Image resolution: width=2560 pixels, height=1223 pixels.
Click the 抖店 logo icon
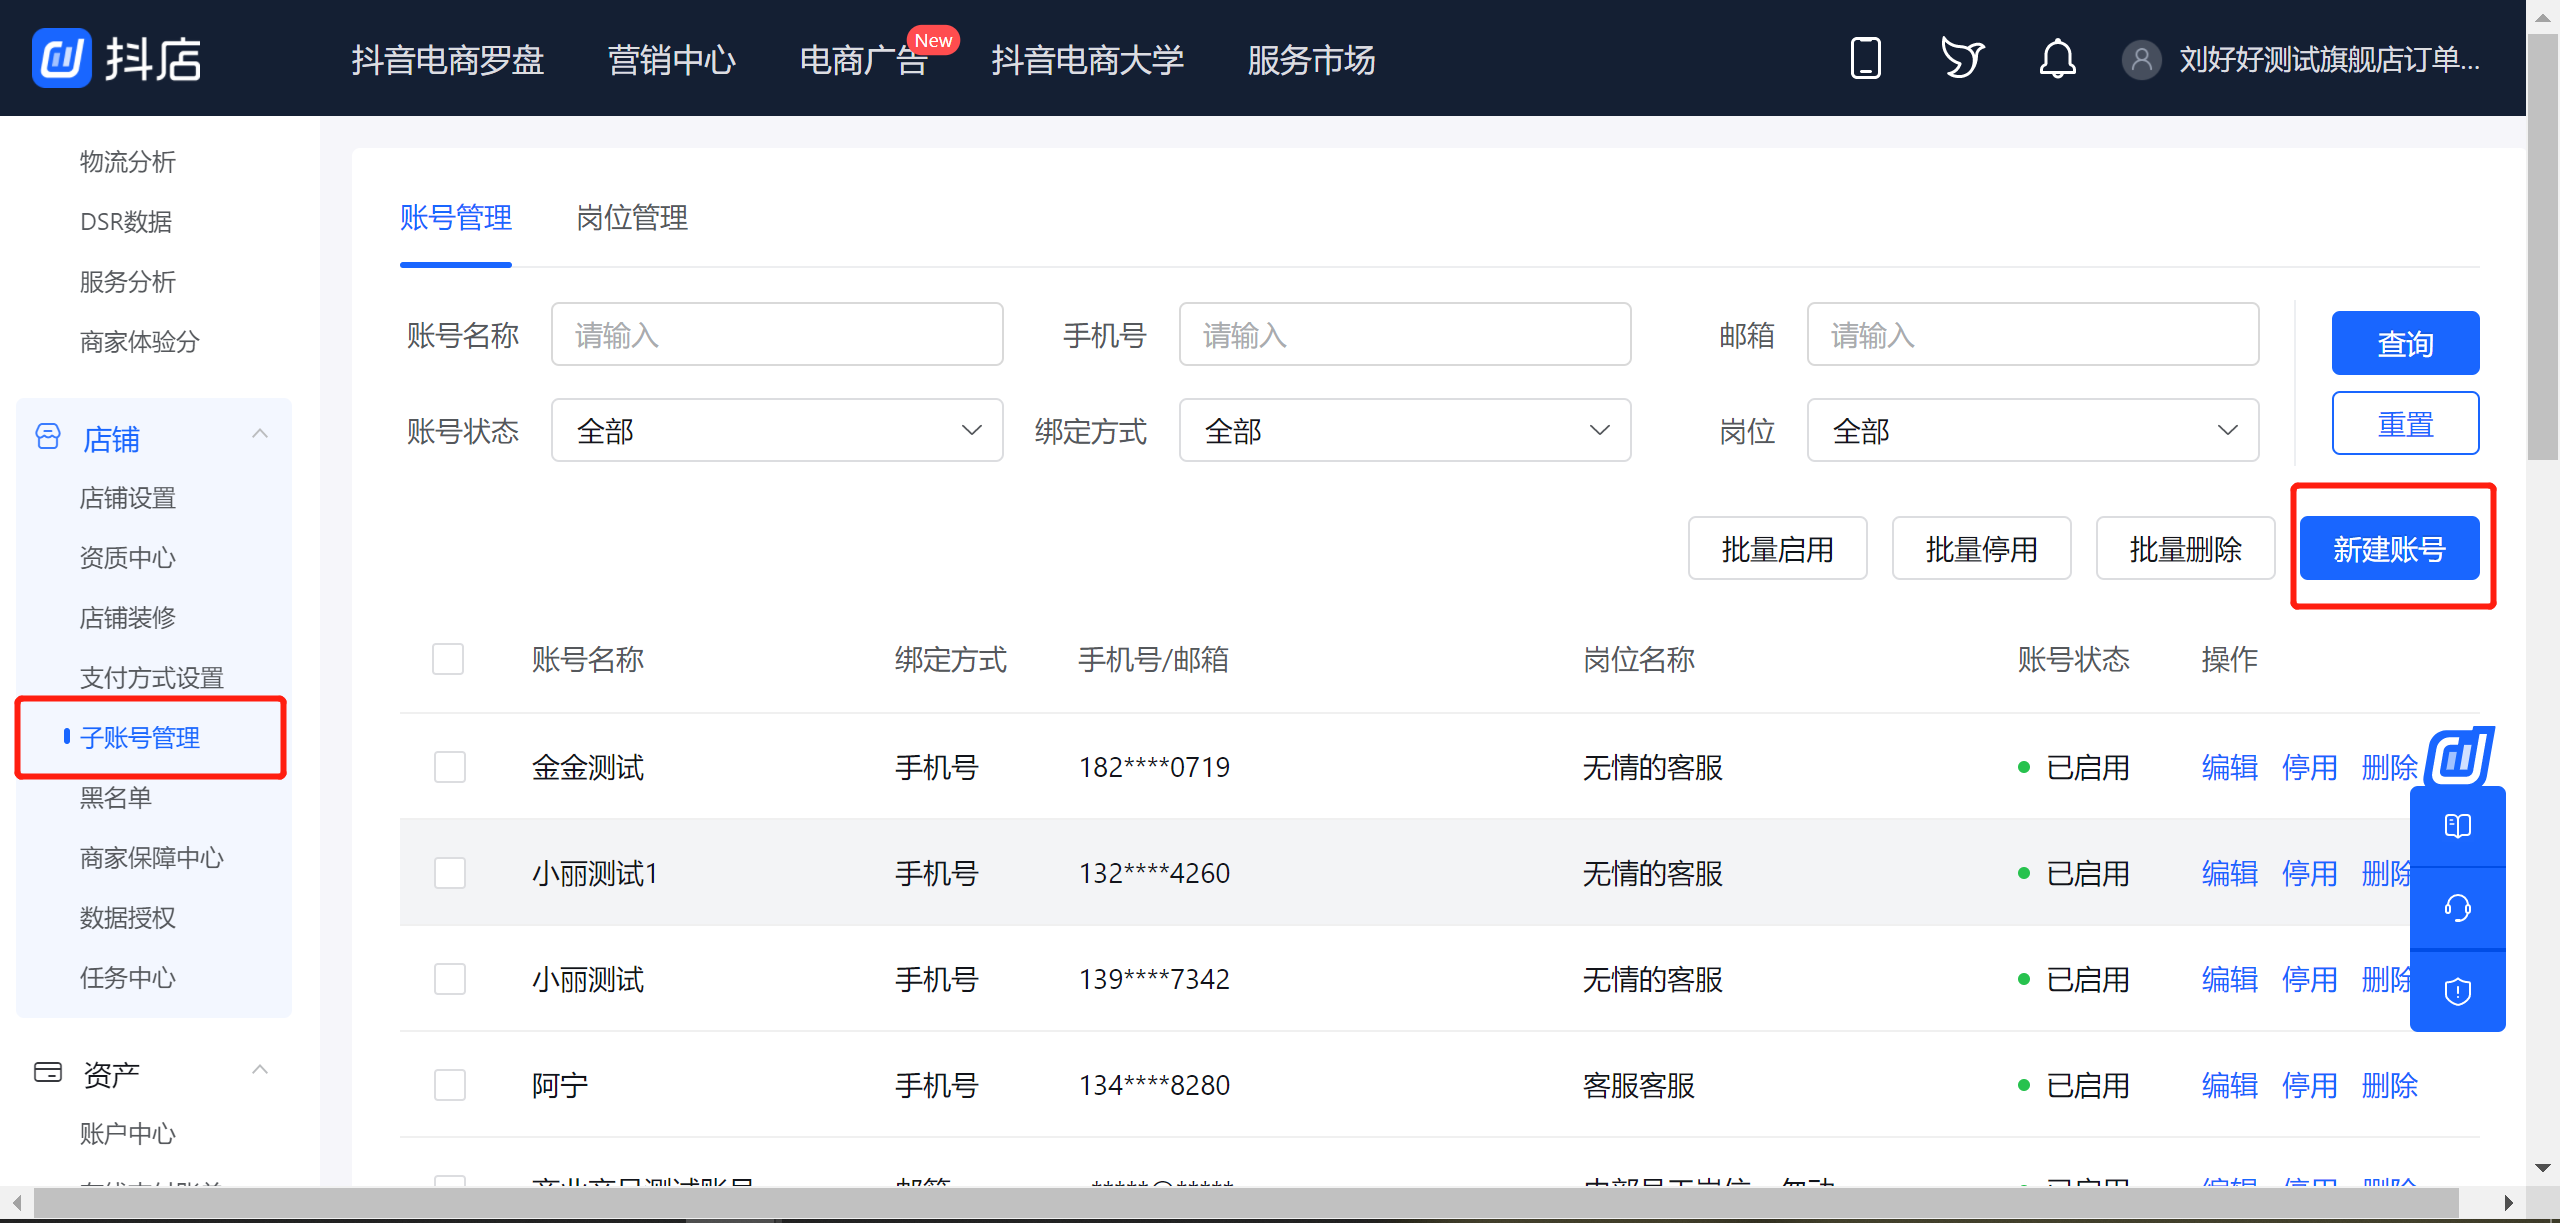point(62,58)
